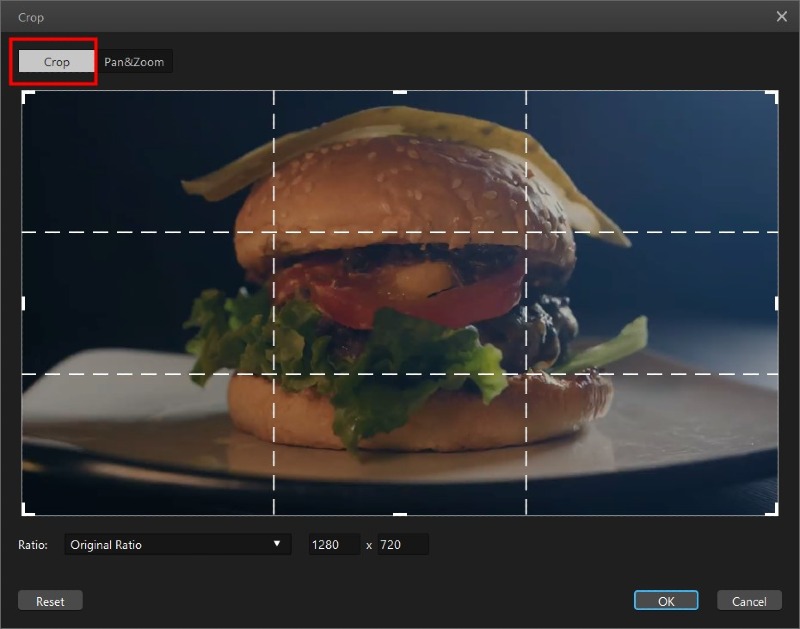Viewport: 800px width, 629px height.
Task: Click the top-center crop edge handle
Action: tap(400, 92)
